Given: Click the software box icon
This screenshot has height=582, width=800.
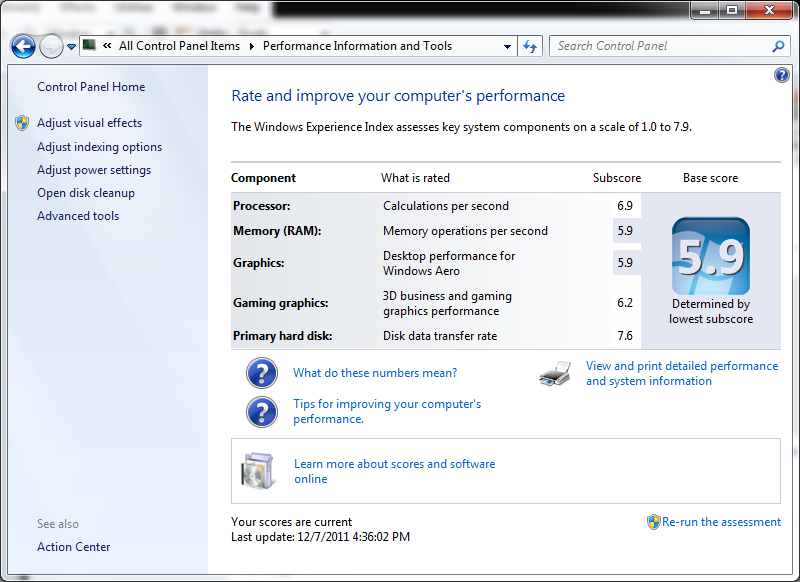Looking at the screenshot, I should (257, 471).
